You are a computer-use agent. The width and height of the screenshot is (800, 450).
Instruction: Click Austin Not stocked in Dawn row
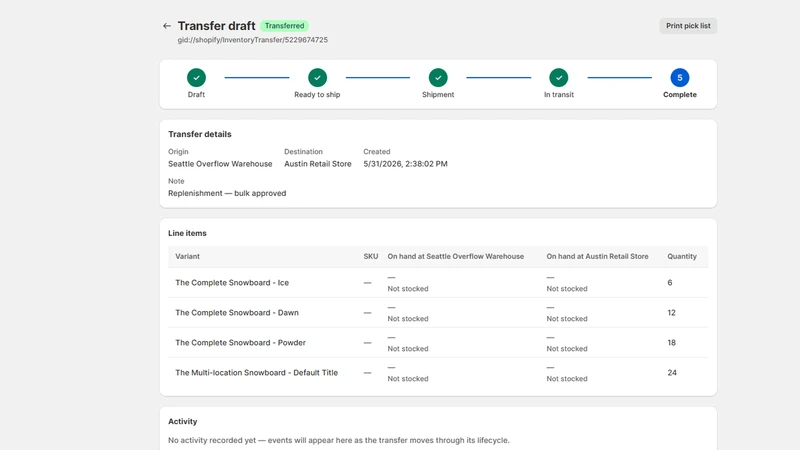click(567, 319)
